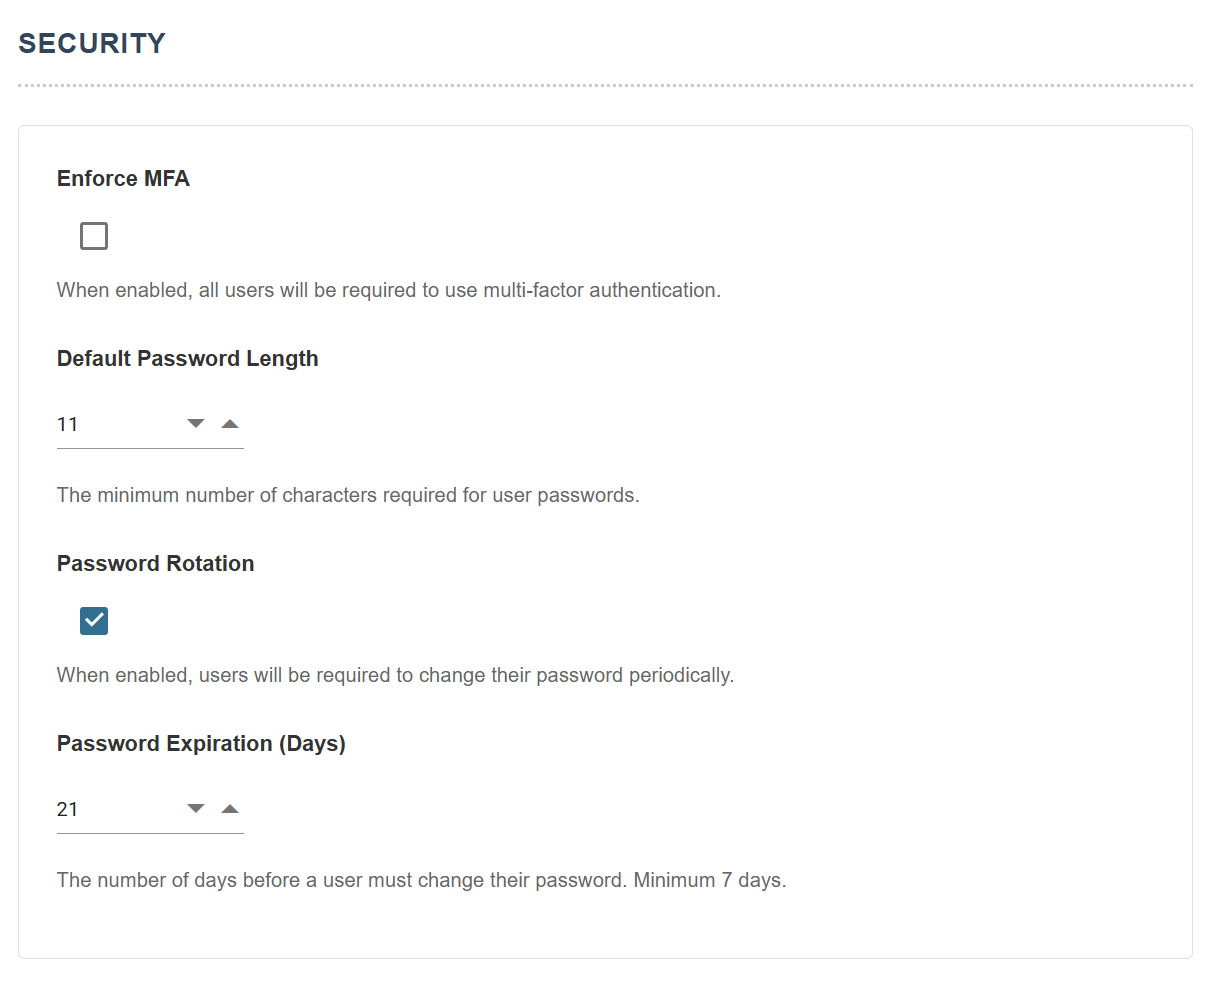Increase Password Expiration days with up arrow
1224x988 pixels.
coord(230,809)
